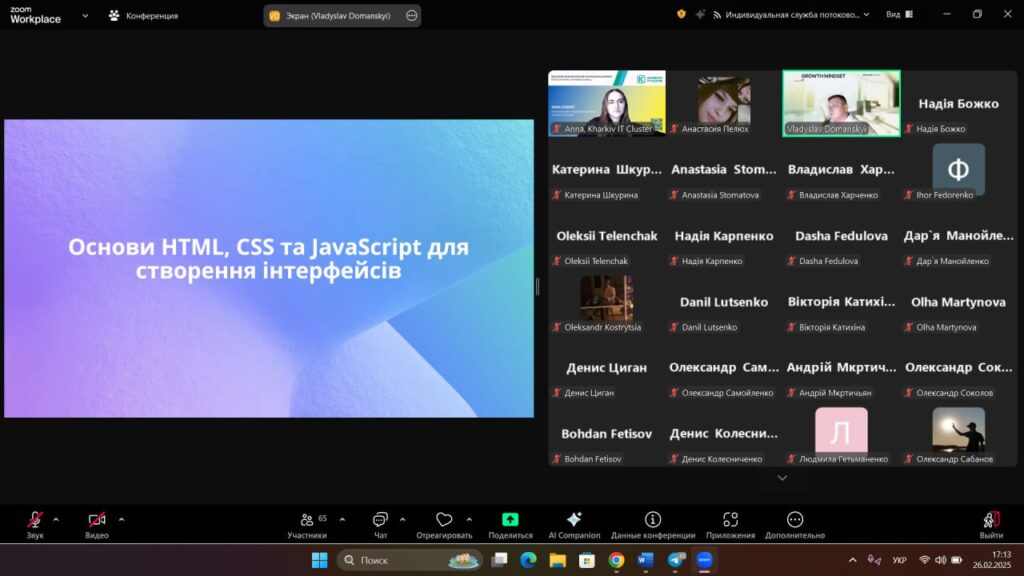Click the green Поделиться share screen icon
This screenshot has height=576, width=1024.
click(x=510, y=519)
